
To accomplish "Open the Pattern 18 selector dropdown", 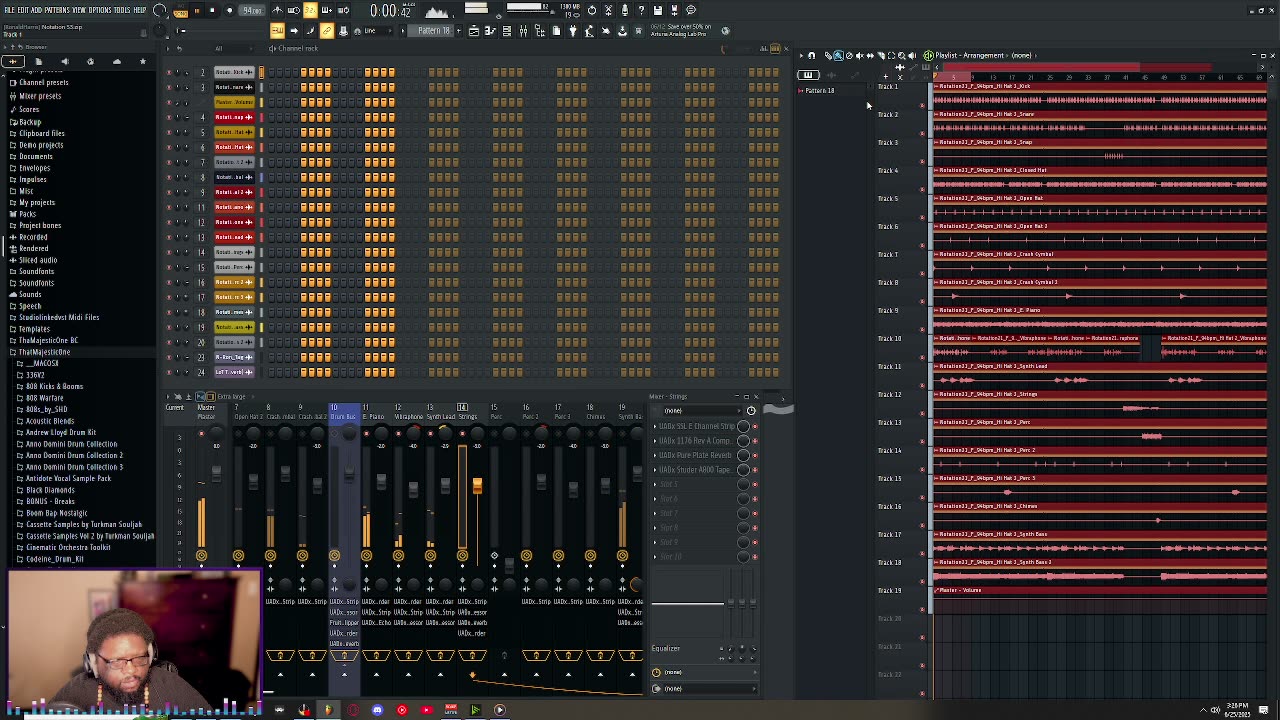I will click(433, 31).
